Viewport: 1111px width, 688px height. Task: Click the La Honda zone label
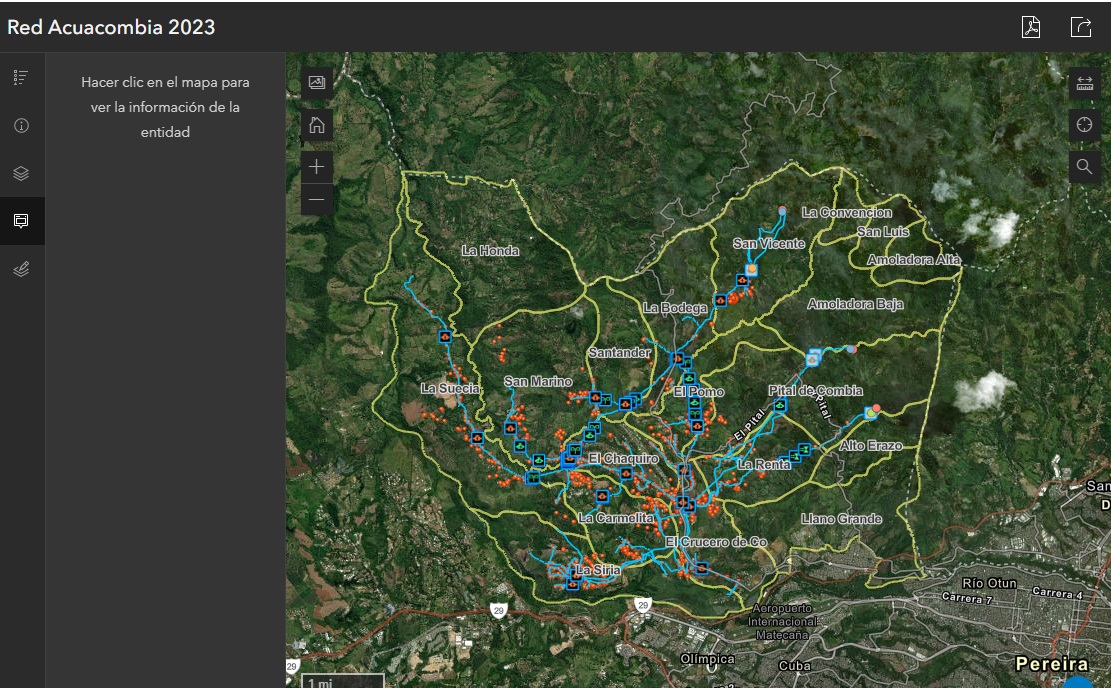point(490,251)
